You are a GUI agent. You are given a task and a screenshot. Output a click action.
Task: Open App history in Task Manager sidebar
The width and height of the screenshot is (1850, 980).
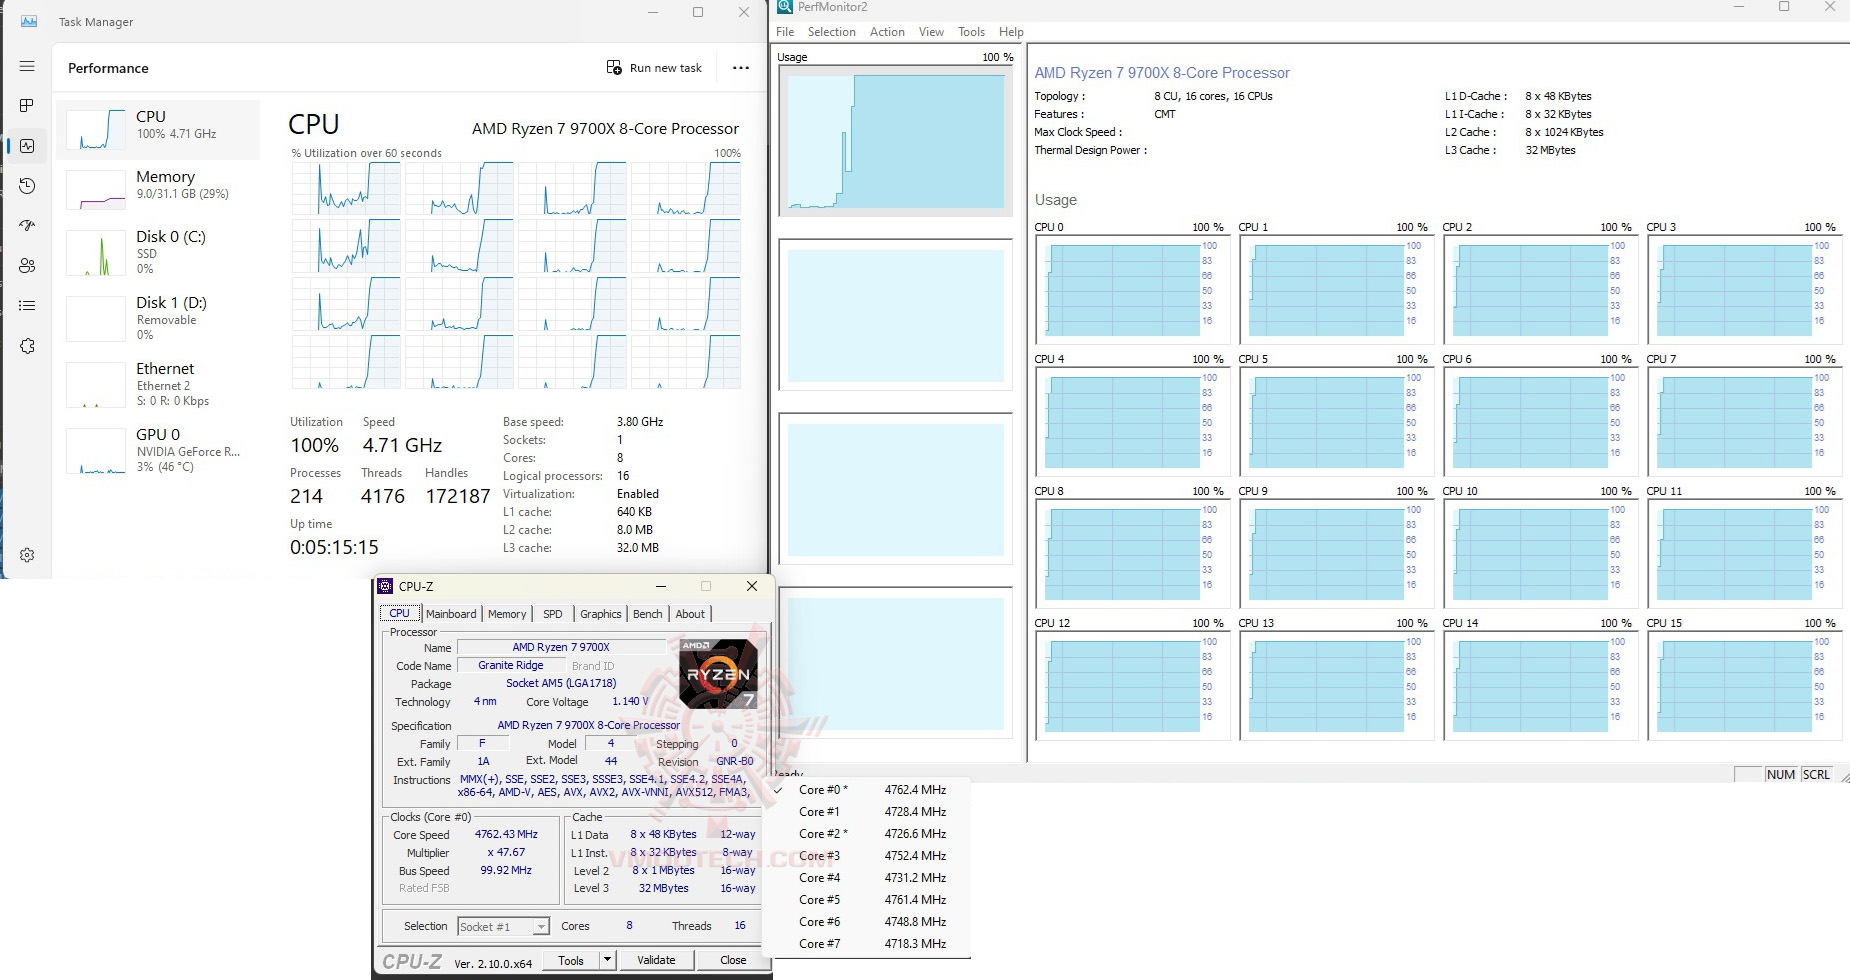point(27,186)
